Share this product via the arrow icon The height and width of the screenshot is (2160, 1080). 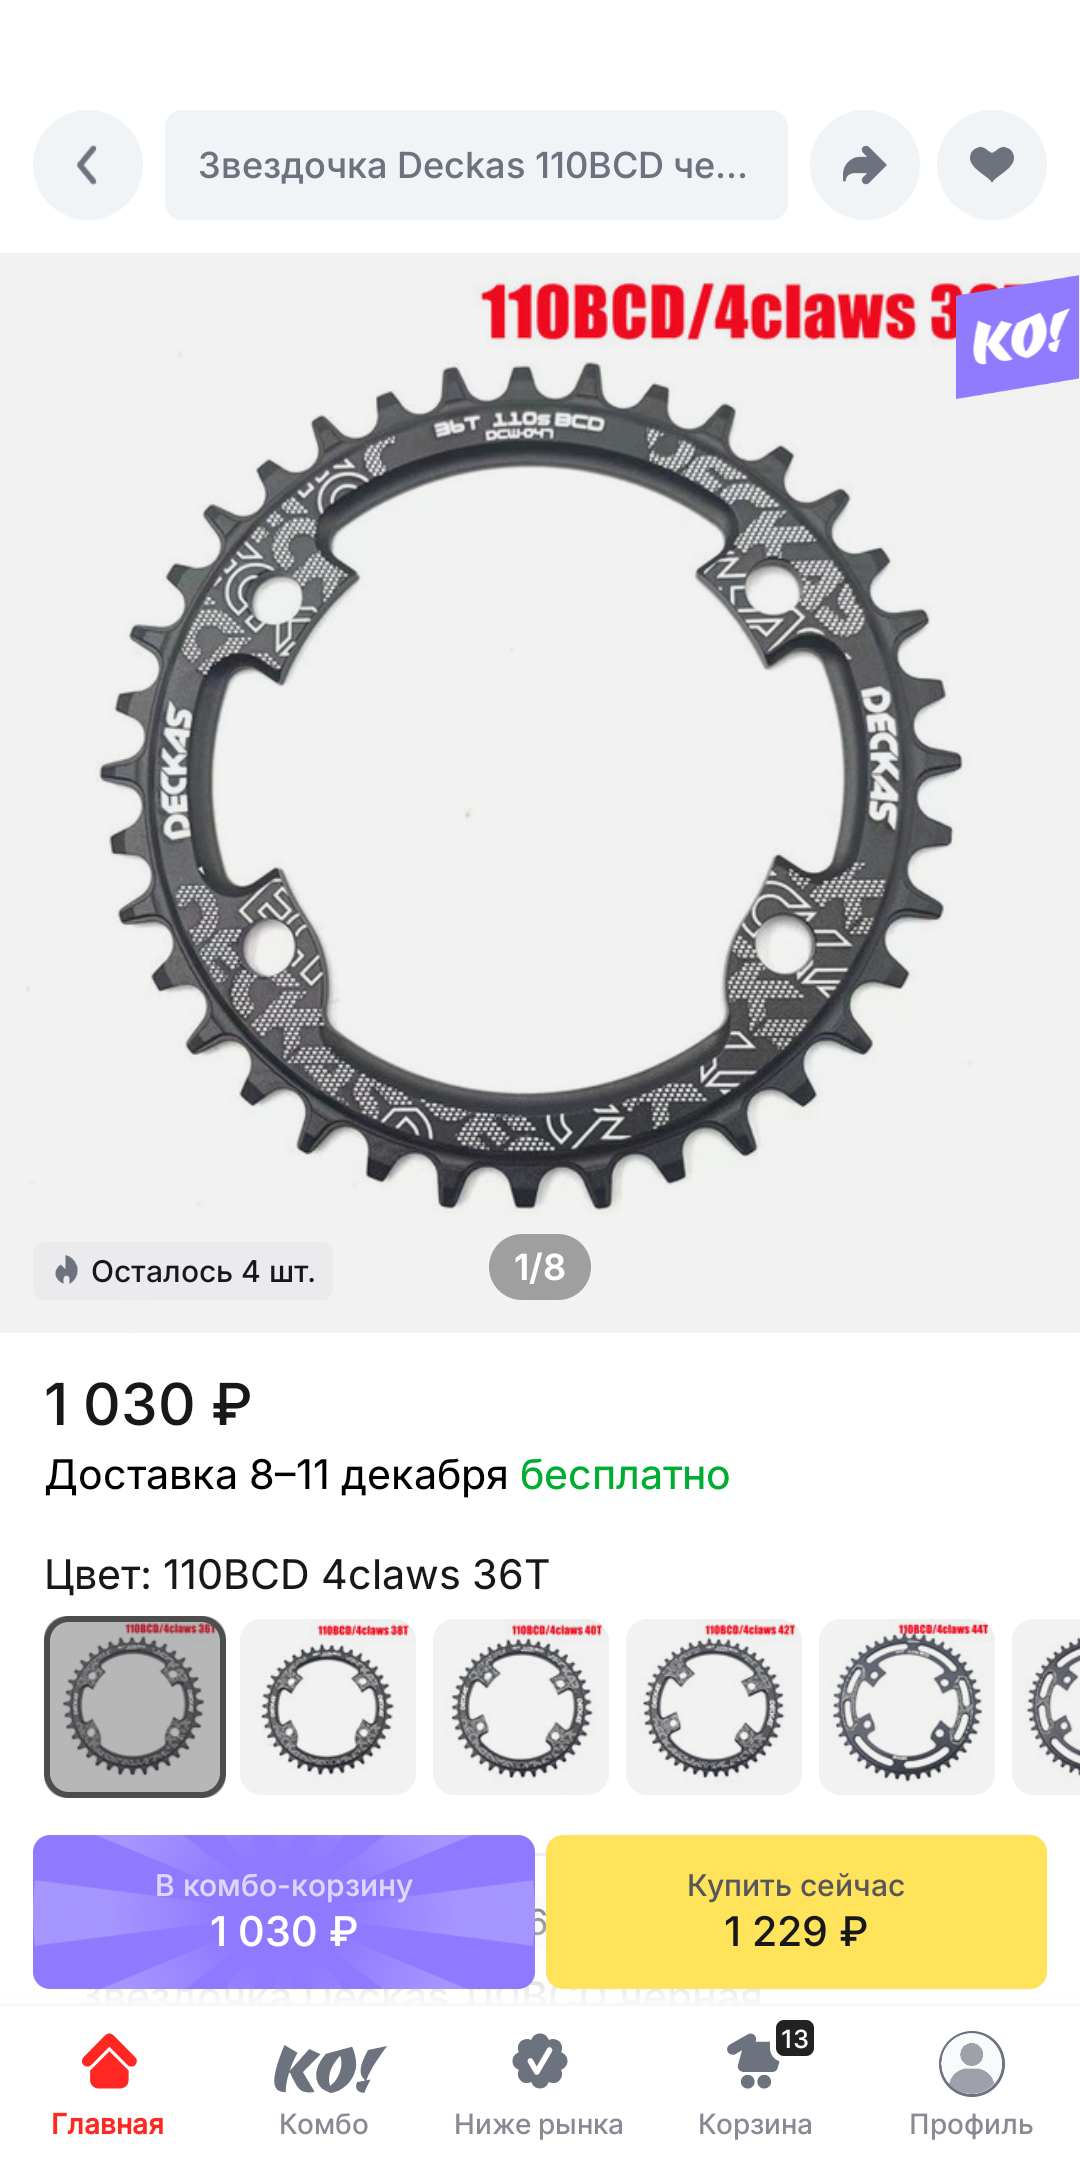pyautogui.click(x=865, y=165)
